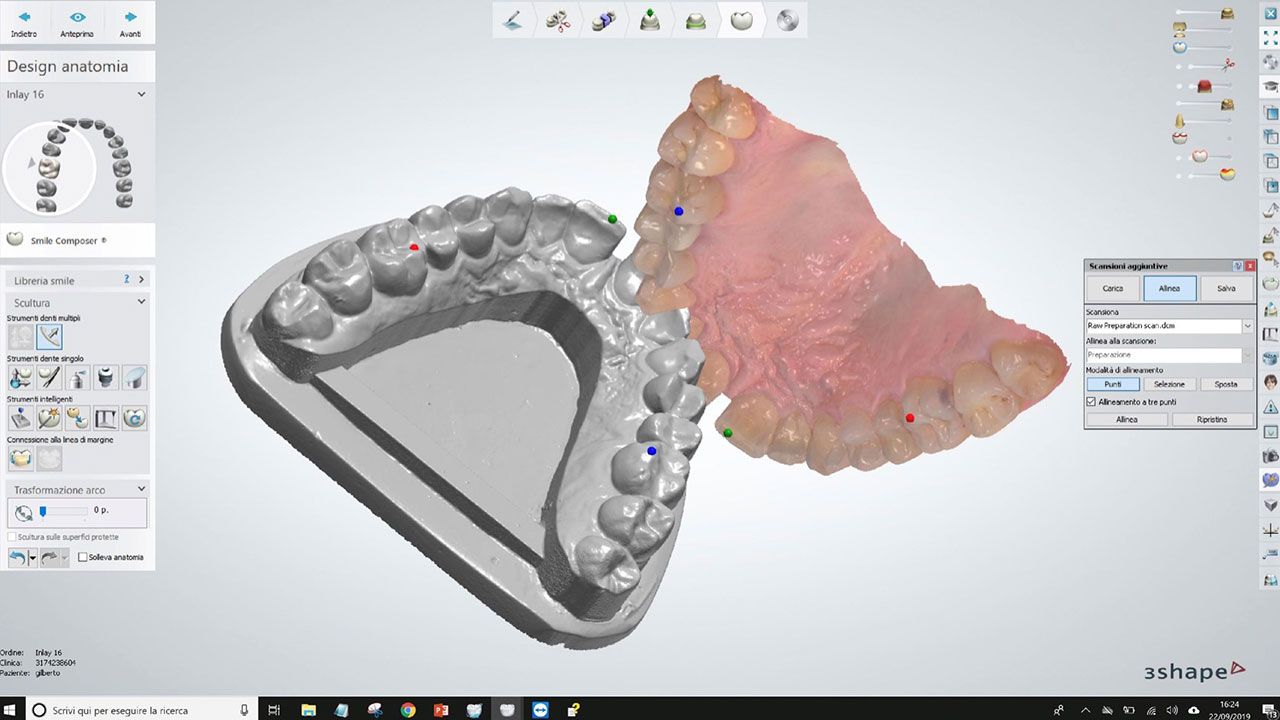Enable Solleva anatomia
The height and width of the screenshot is (720, 1280).
pyautogui.click(x=84, y=557)
